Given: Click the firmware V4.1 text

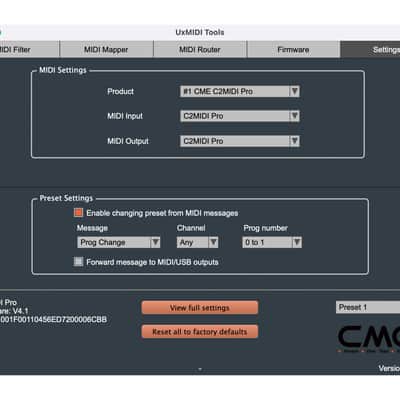Looking at the screenshot, I should pos(14,311).
